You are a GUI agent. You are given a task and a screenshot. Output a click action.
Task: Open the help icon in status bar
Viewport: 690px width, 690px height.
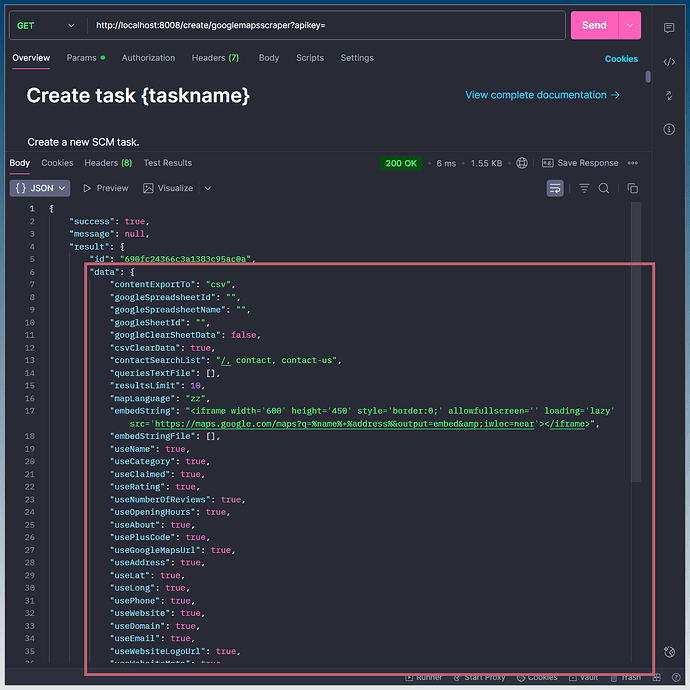point(669,653)
